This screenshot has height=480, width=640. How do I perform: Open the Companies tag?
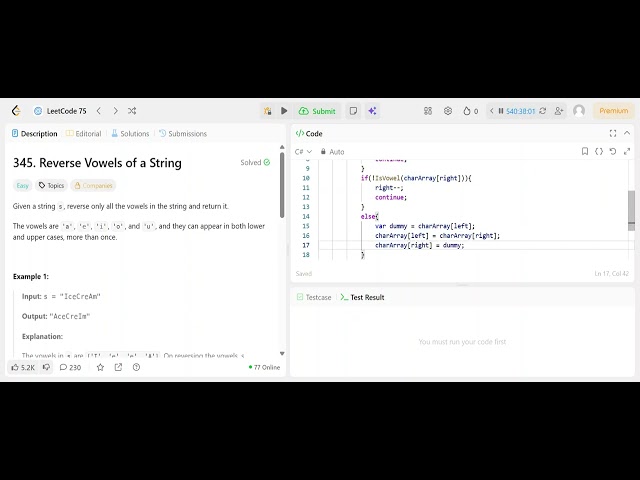(x=93, y=186)
